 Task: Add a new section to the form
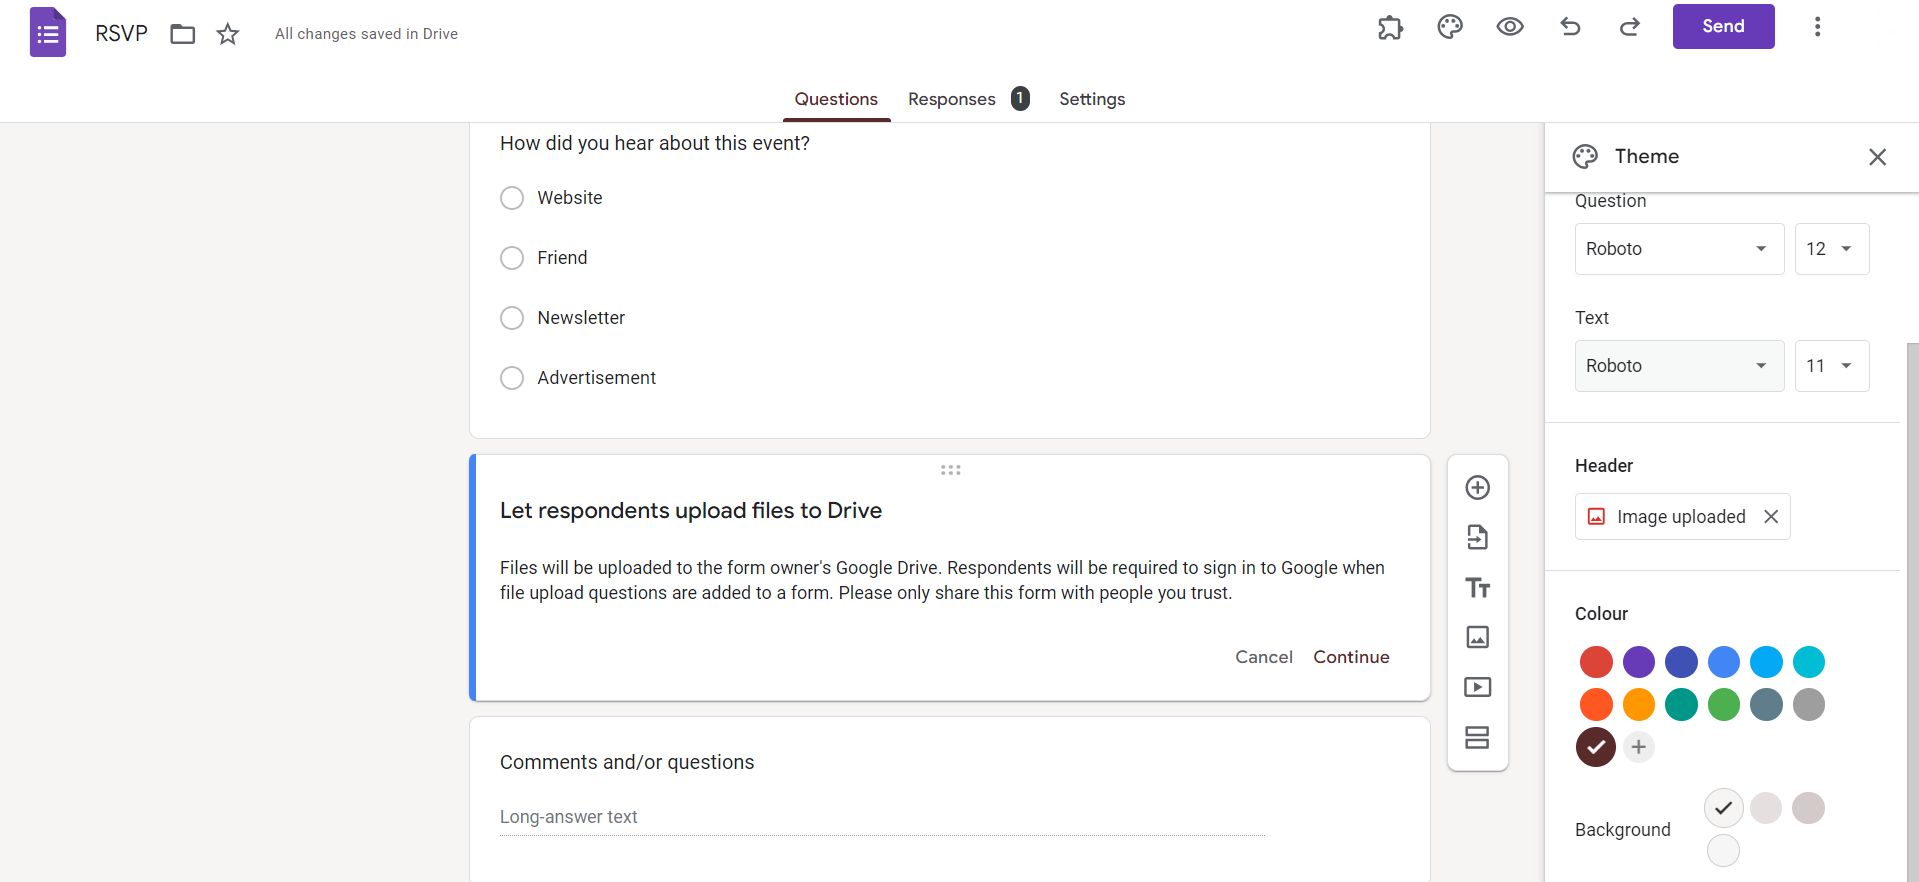pos(1477,737)
